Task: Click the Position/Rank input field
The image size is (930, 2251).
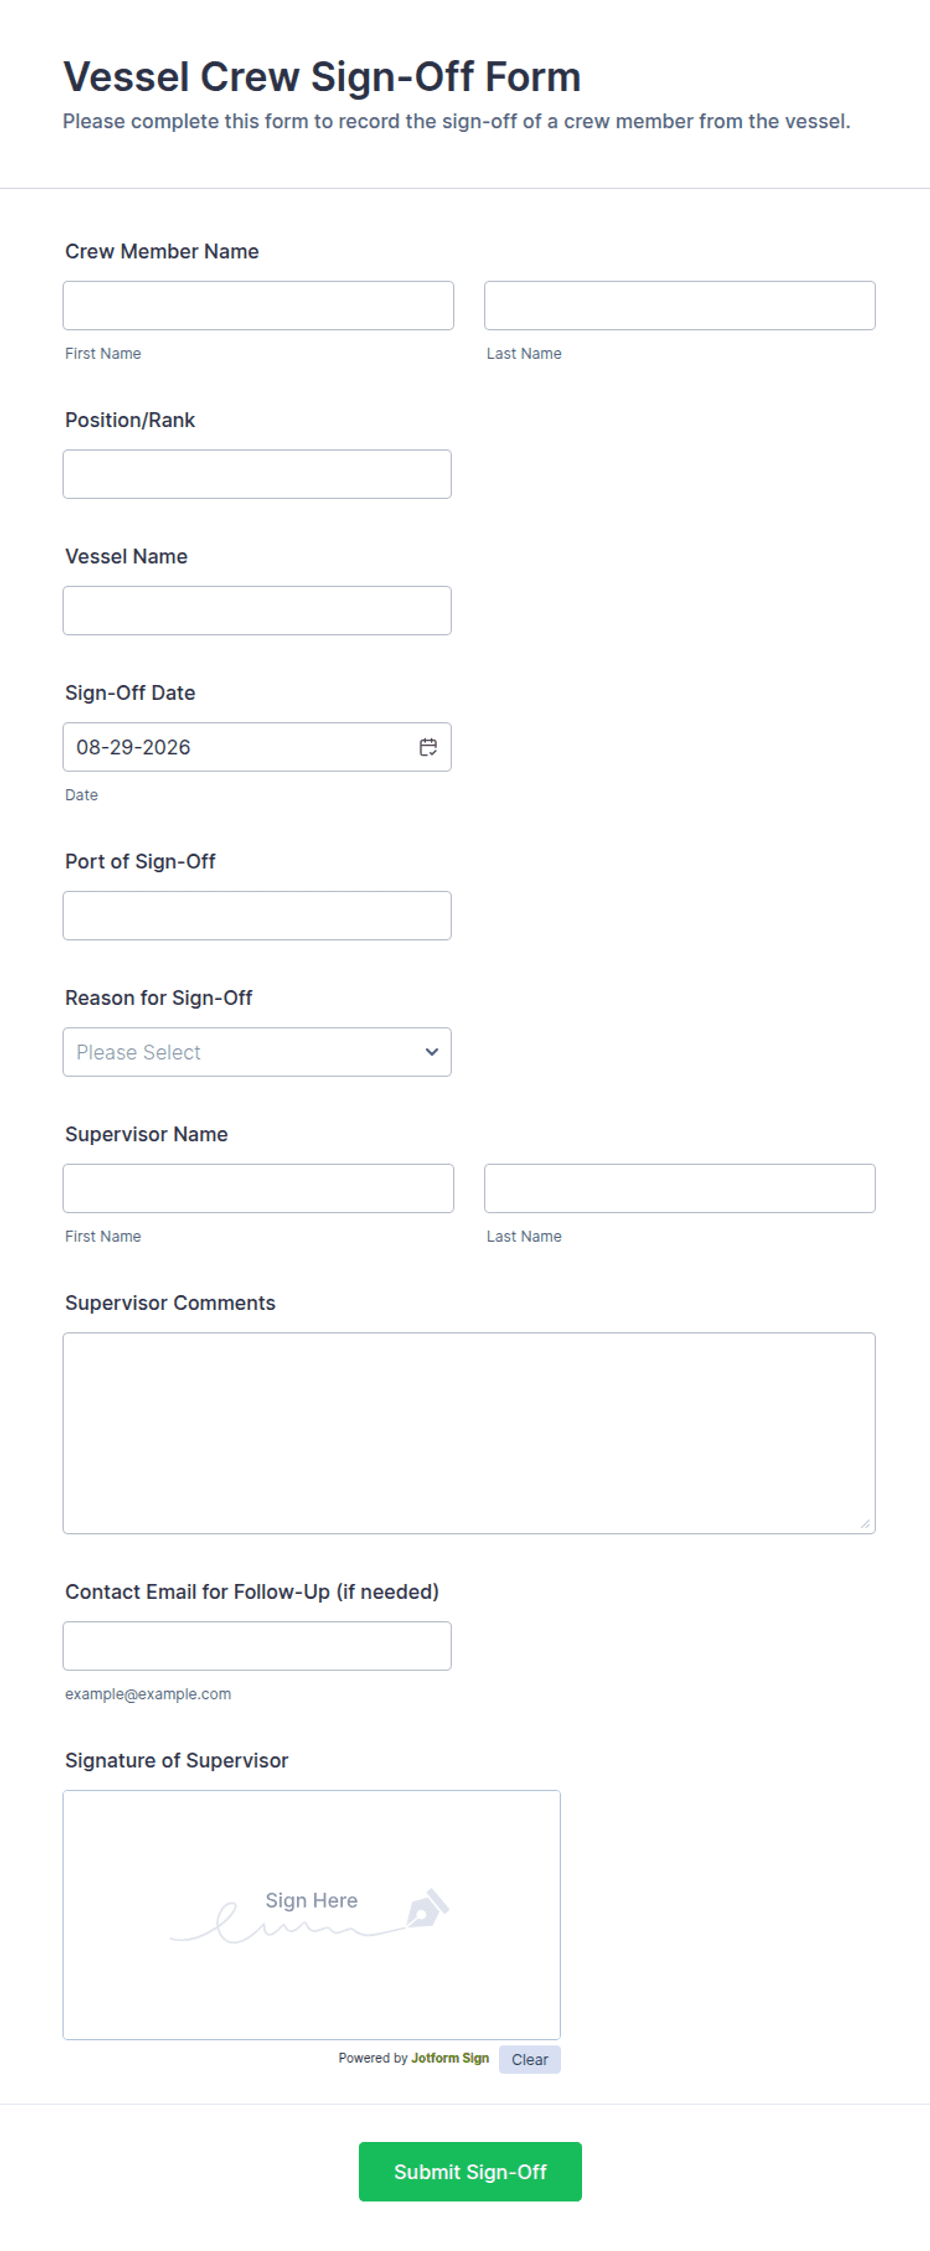Action: coord(257,474)
